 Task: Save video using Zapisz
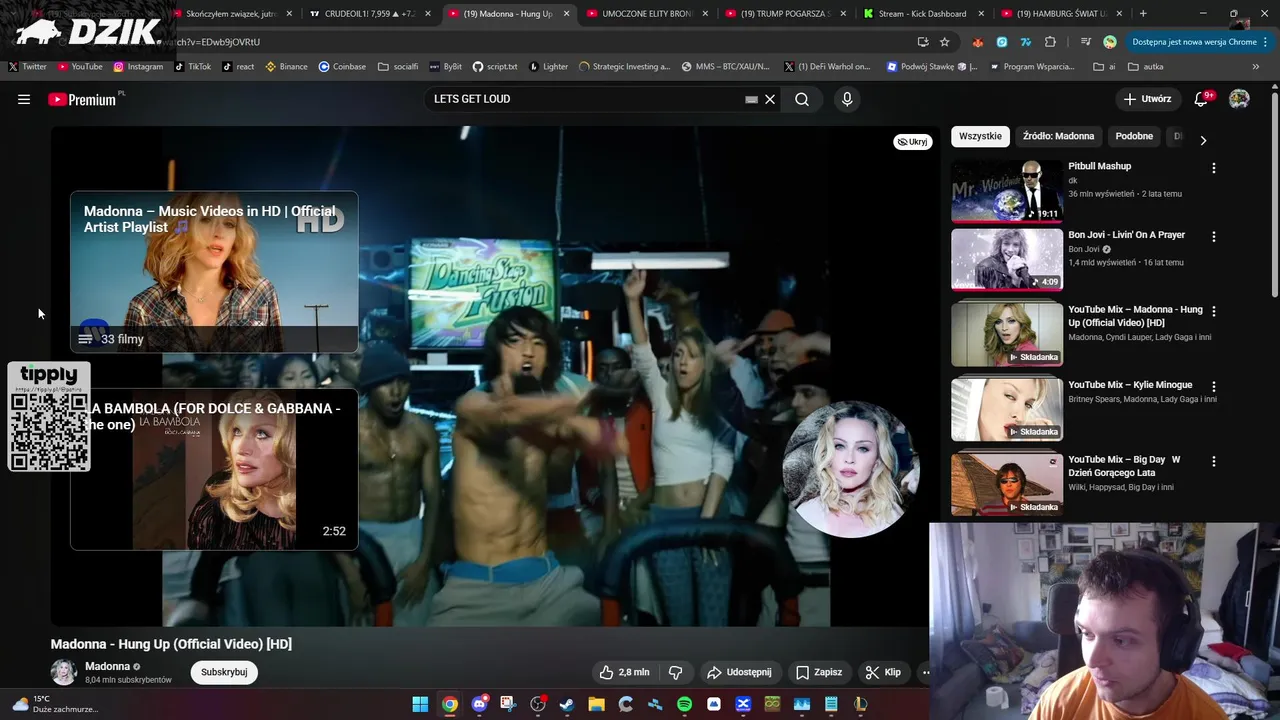point(818,672)
